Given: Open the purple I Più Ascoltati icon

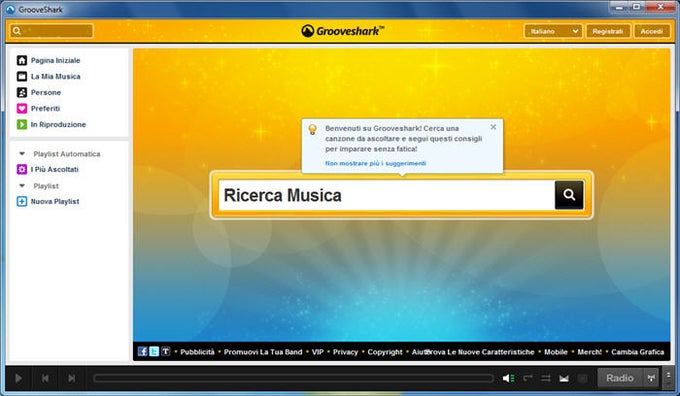Looking at the screenshot, I should click(22, 169).
